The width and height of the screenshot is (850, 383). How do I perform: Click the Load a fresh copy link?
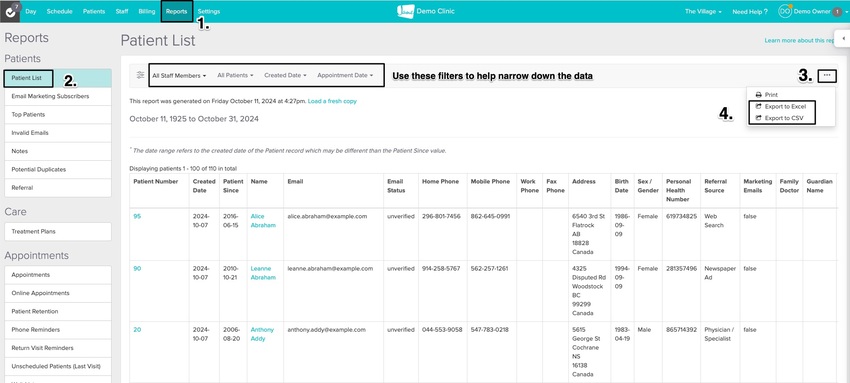pyautogui.click(x=332, y=101)
